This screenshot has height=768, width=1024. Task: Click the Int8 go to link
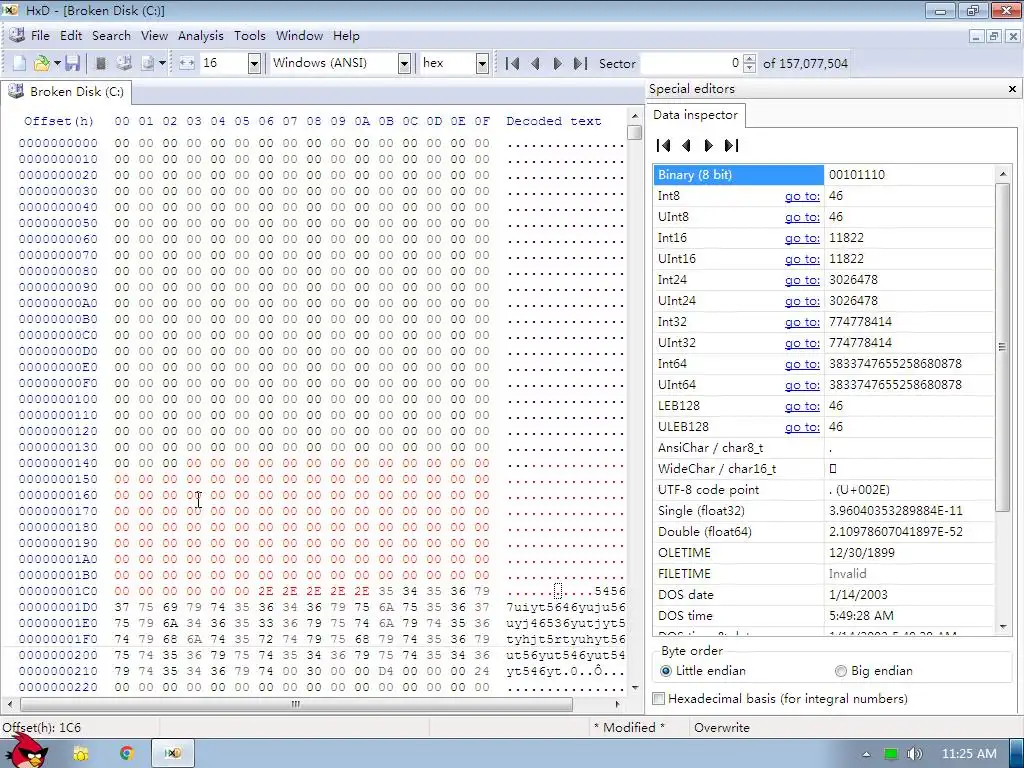click(802, 196)
